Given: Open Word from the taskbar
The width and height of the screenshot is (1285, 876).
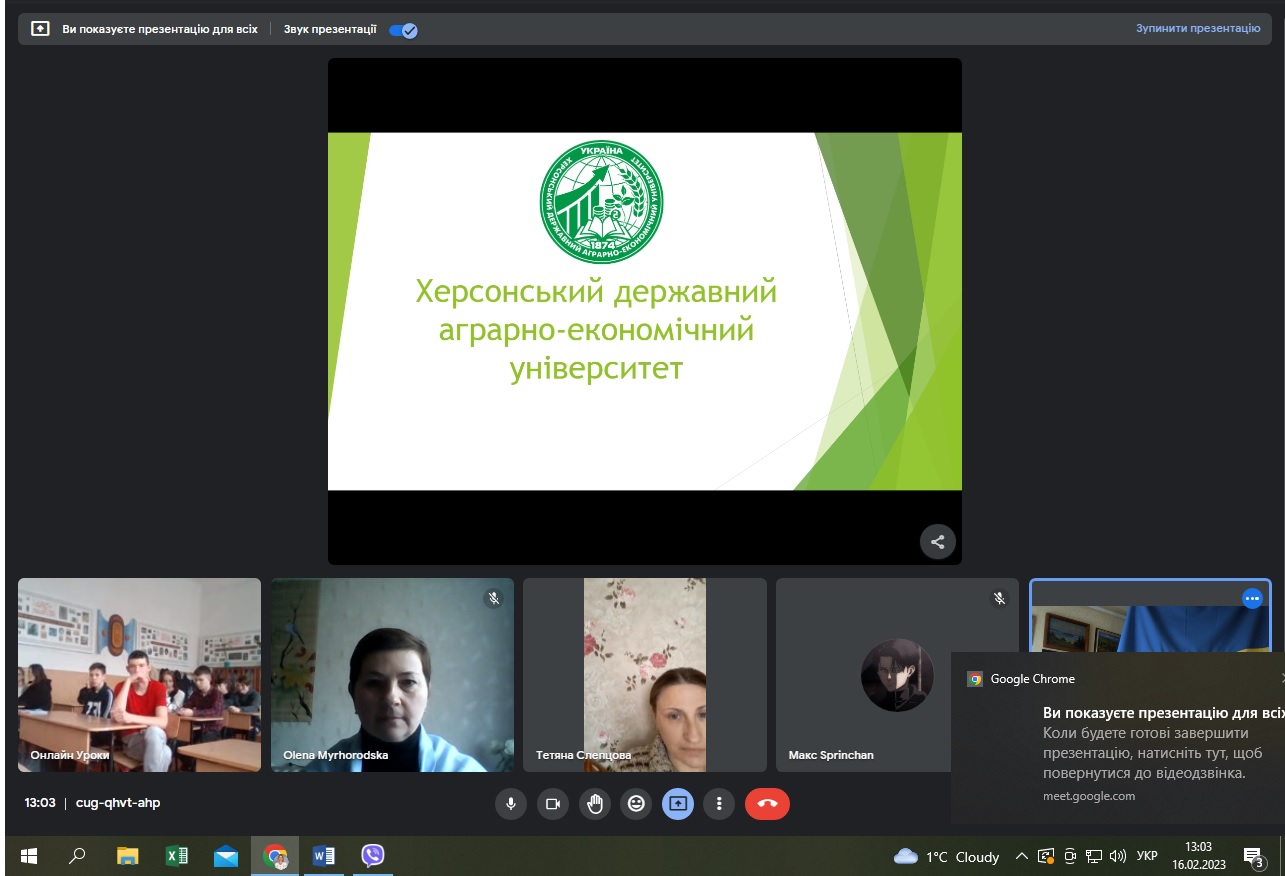Looking at the screenshot, I should click(324, 856).
